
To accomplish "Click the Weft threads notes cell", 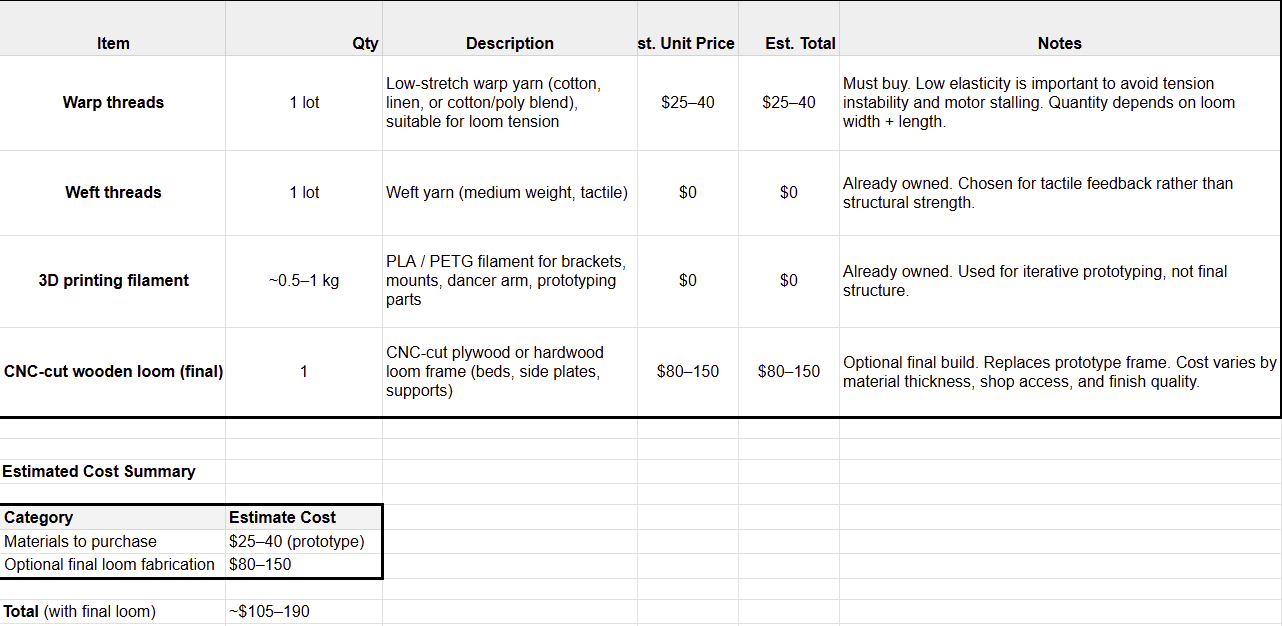I will [x=1059, y=192].
